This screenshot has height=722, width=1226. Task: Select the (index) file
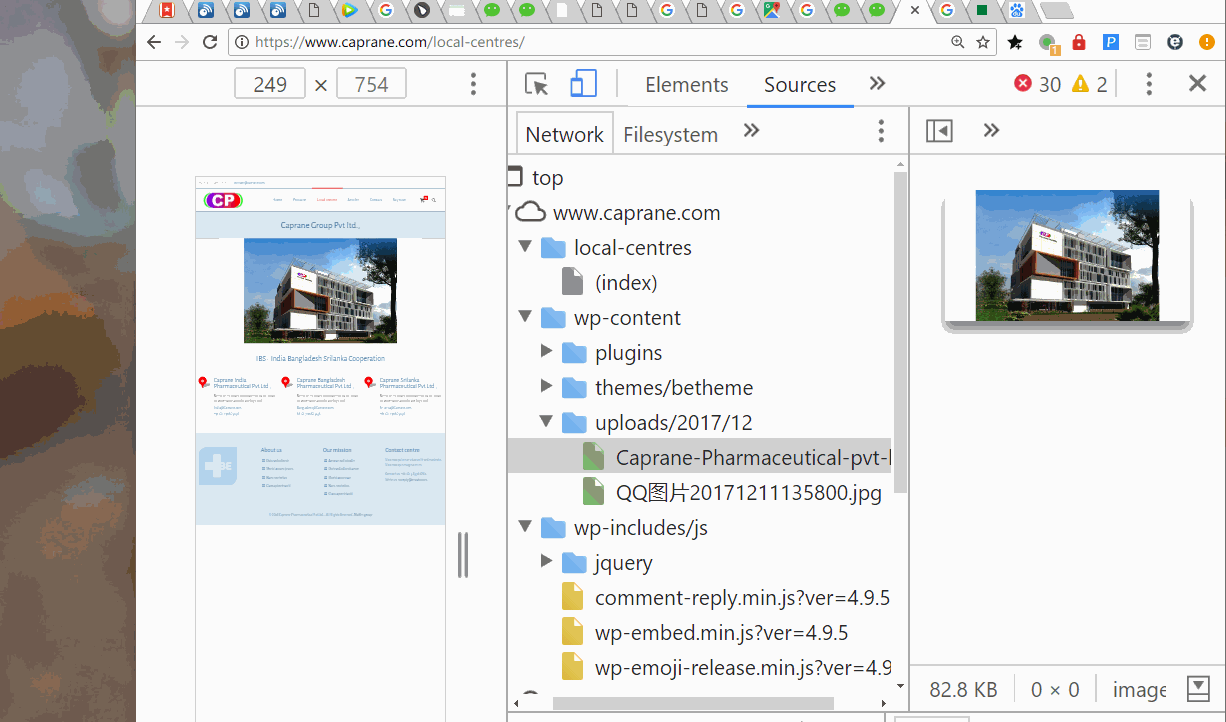coord(625,283)
